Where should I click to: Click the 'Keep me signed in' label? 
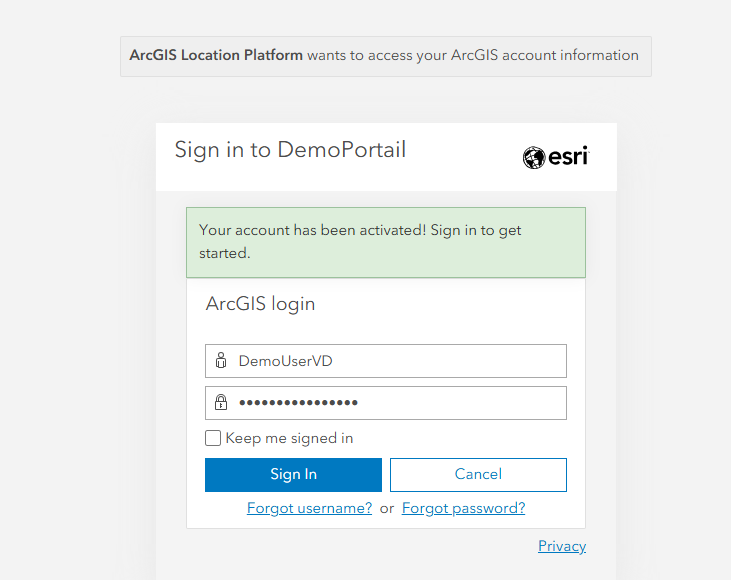point(289,438)
